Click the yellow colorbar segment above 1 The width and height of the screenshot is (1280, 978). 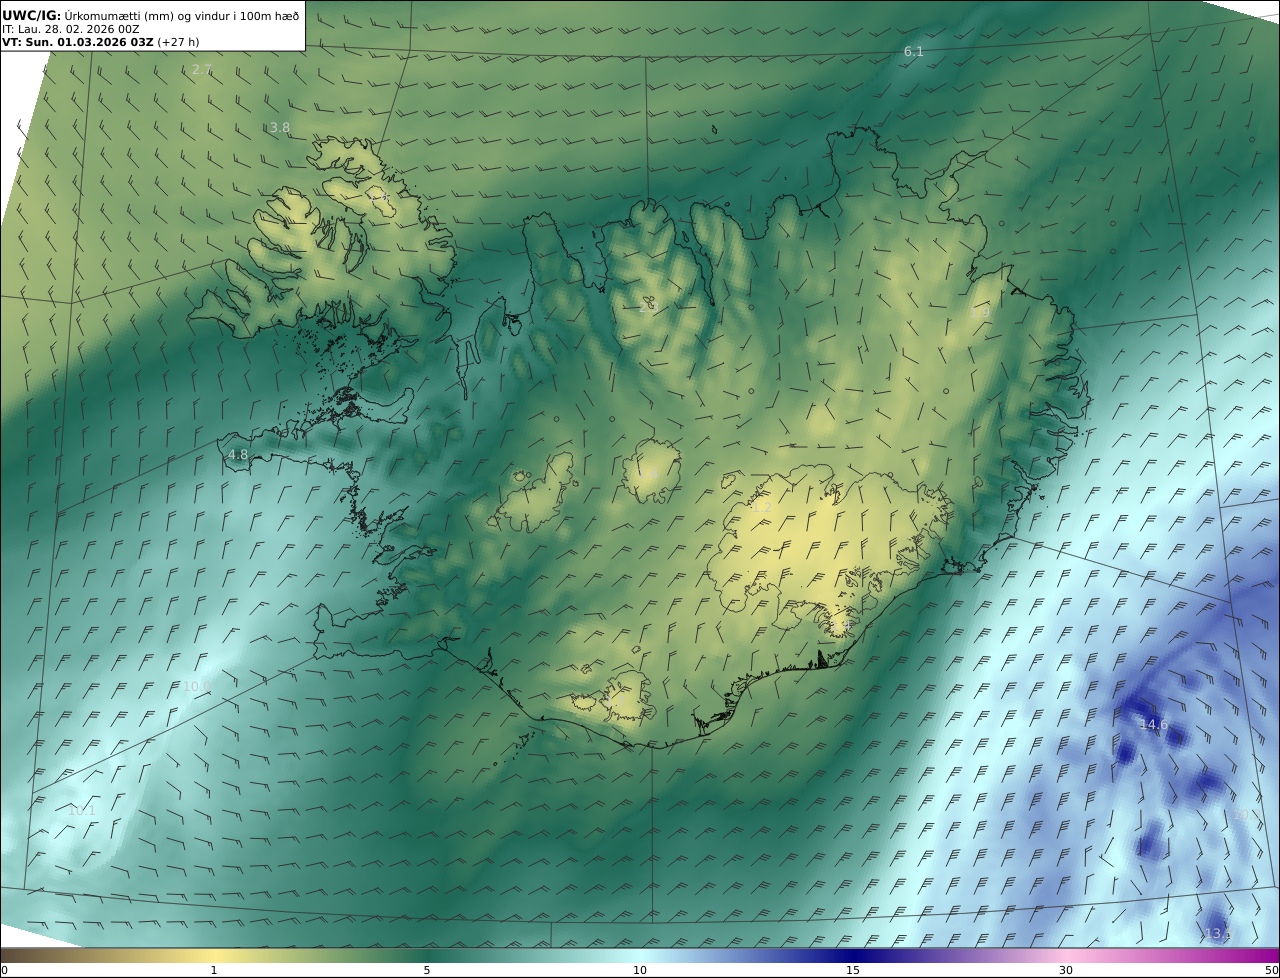click(214, 955)
